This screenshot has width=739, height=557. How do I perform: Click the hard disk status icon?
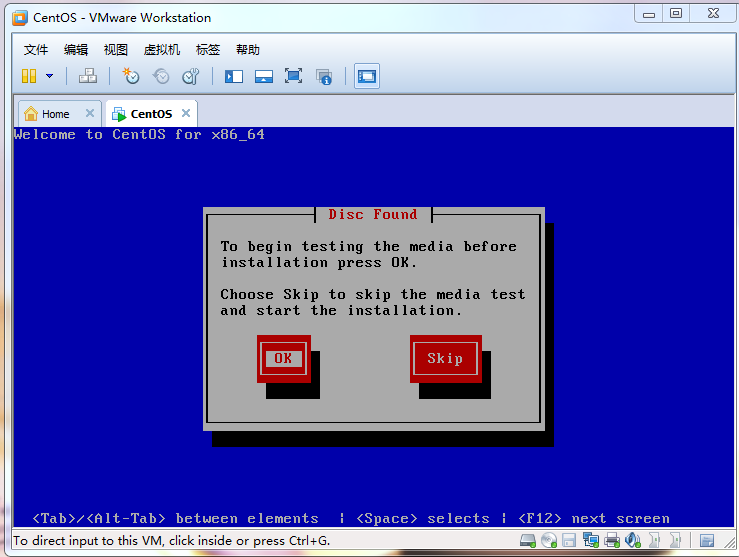click(528, 541)
